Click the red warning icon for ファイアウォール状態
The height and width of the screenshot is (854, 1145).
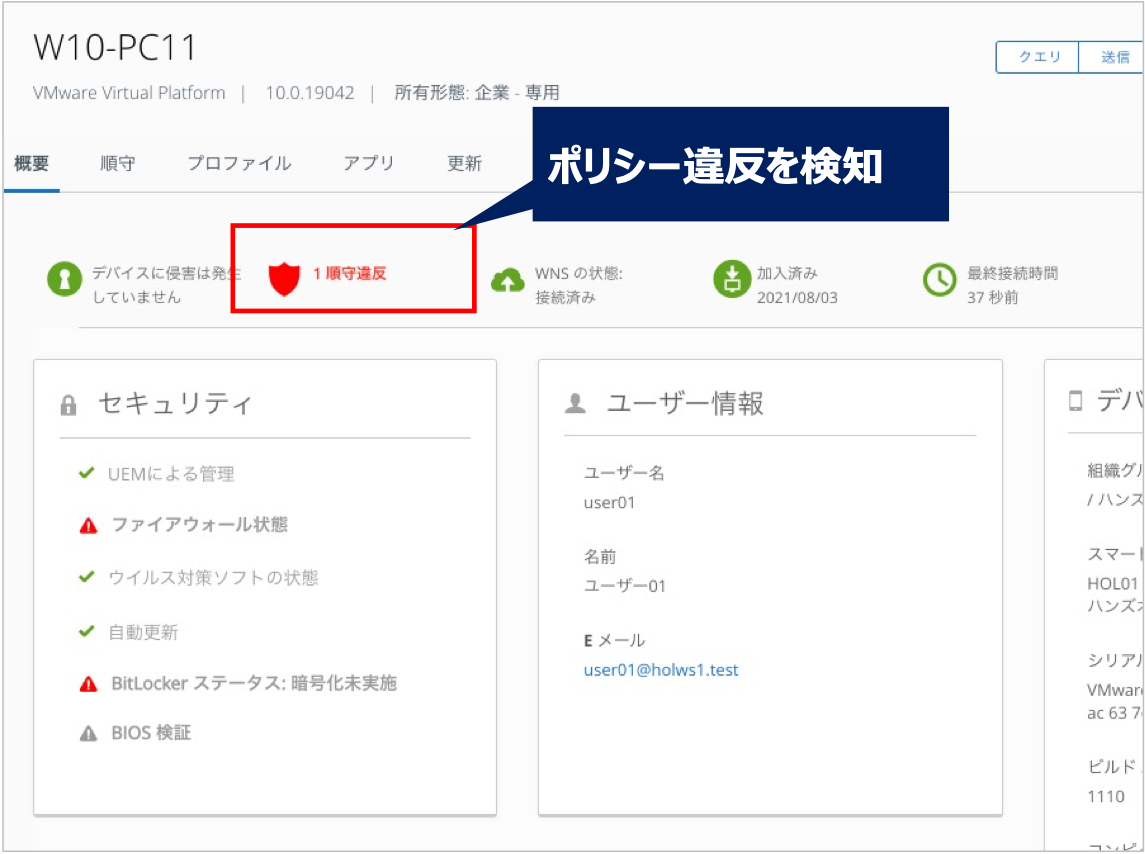coord(88,525)
